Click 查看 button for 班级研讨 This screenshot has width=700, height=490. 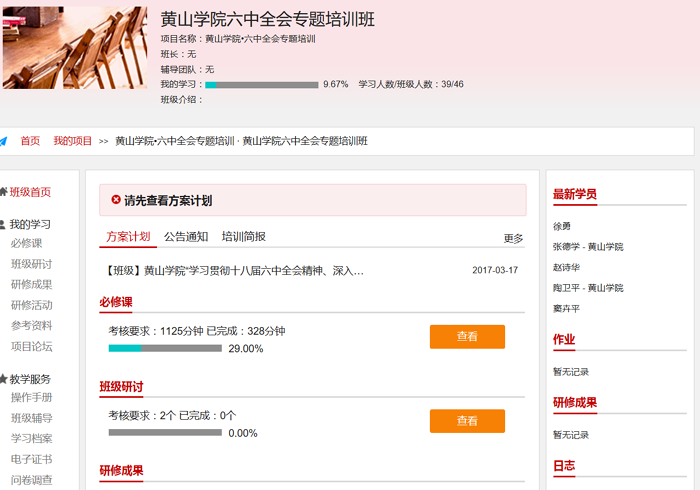click(x=467, y=421)
